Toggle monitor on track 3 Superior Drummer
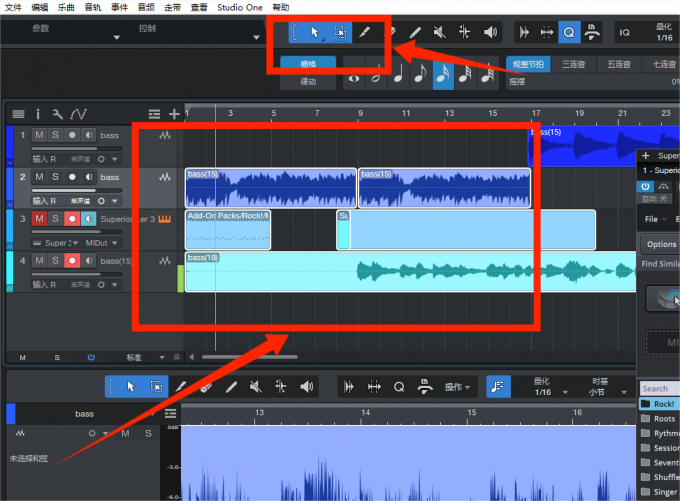680x501 pixels. pyautogui.click(x=88, y=219)
